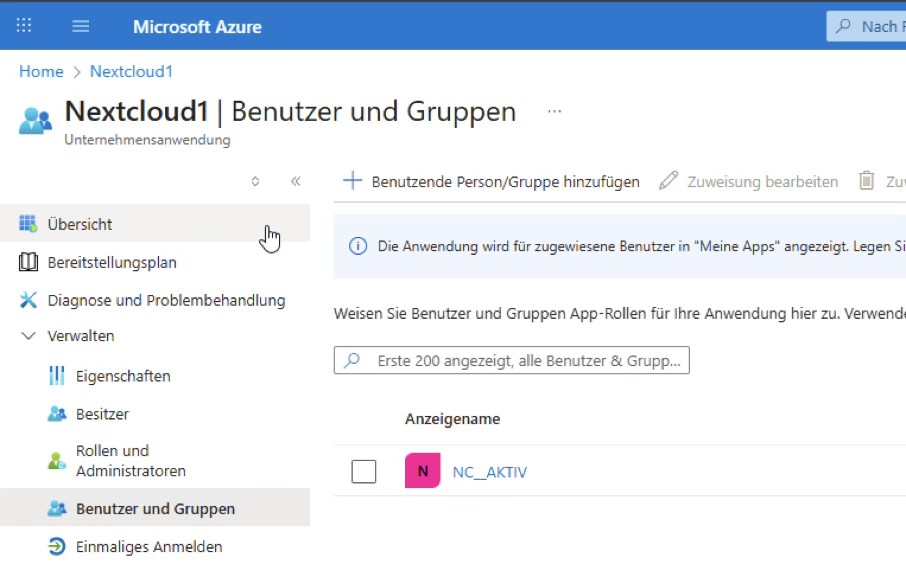This screenshot has width=906, height=564.
Task: Click the Diagnose und Problembehandlung tools icon
Action: coord(28,300)
